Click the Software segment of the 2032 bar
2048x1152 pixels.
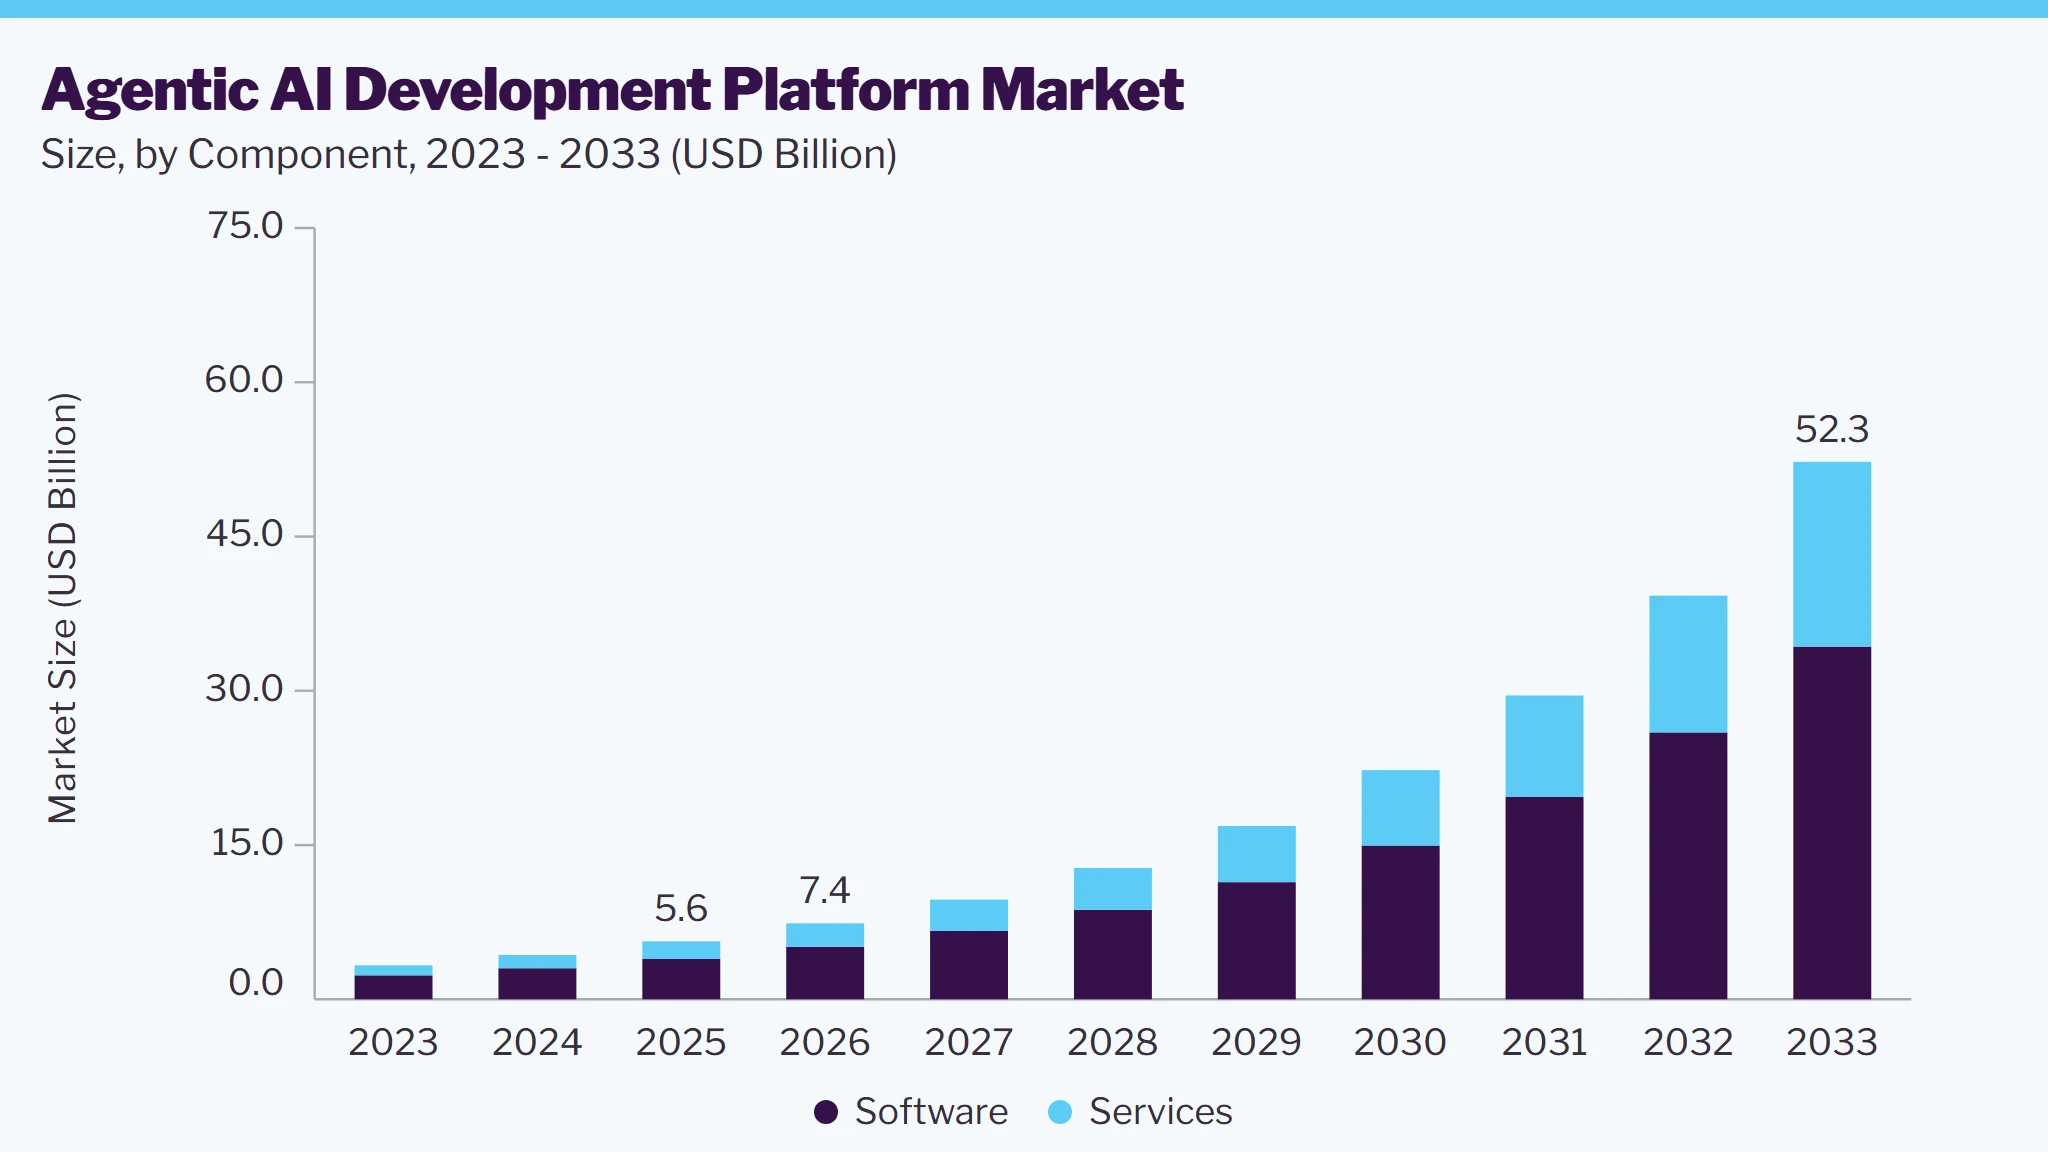1688,866
